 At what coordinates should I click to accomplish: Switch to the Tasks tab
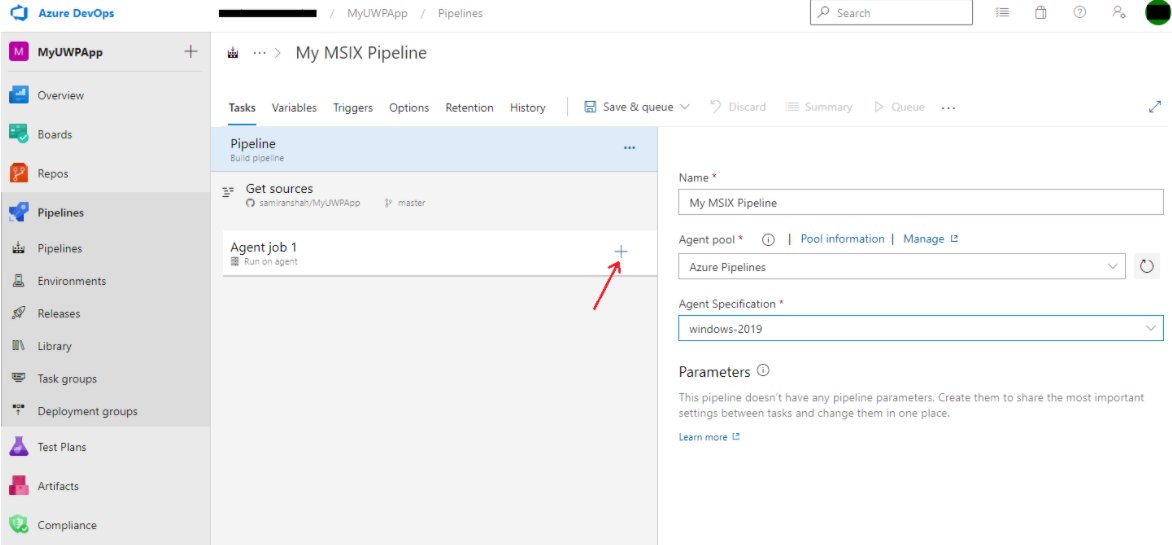pos(242,108)
